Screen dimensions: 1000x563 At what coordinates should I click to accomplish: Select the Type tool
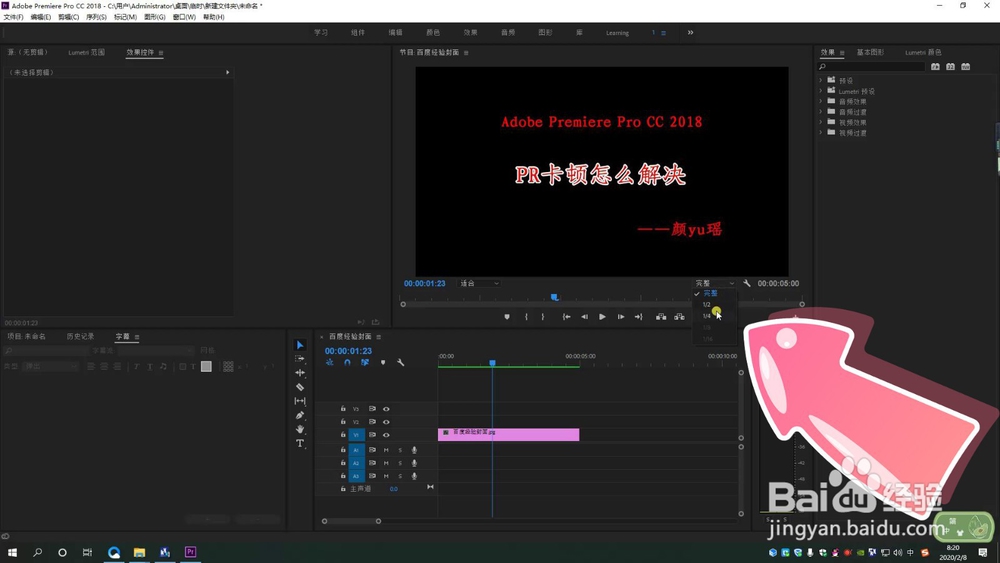point(300,443)
